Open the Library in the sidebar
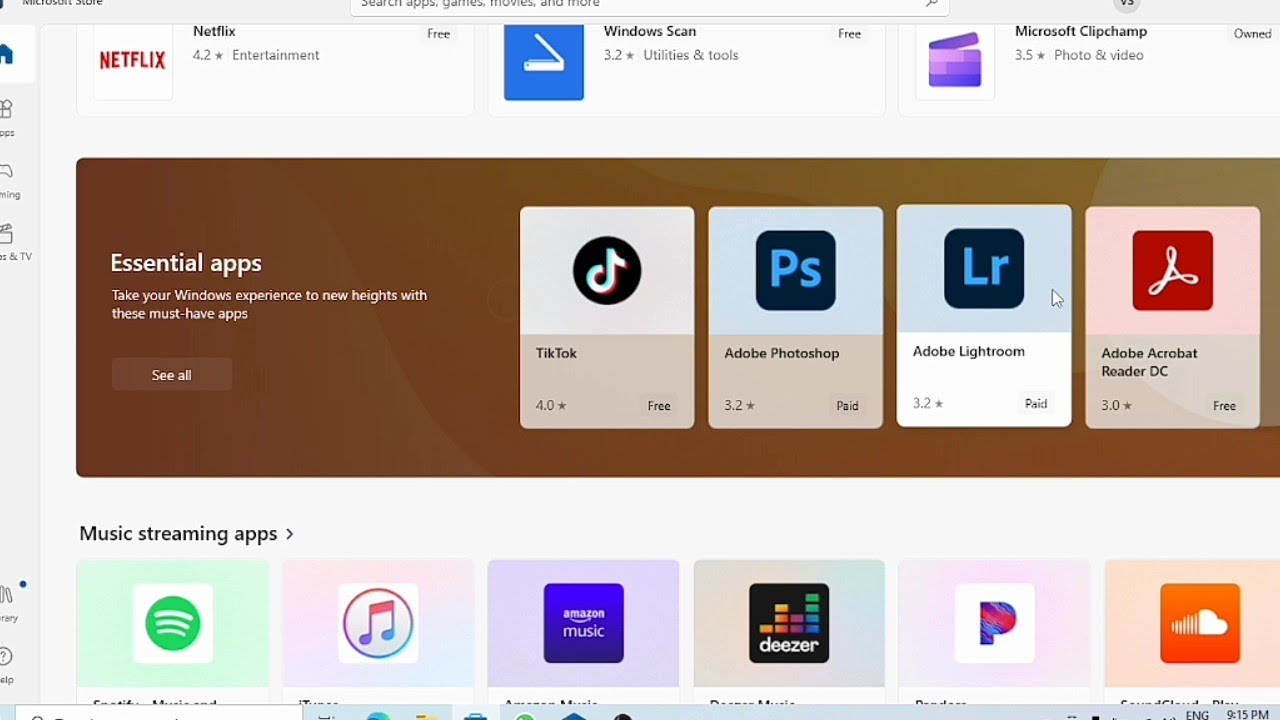Screen dimensions: 1280x720 pyautogui.click(x=8, y=603)
